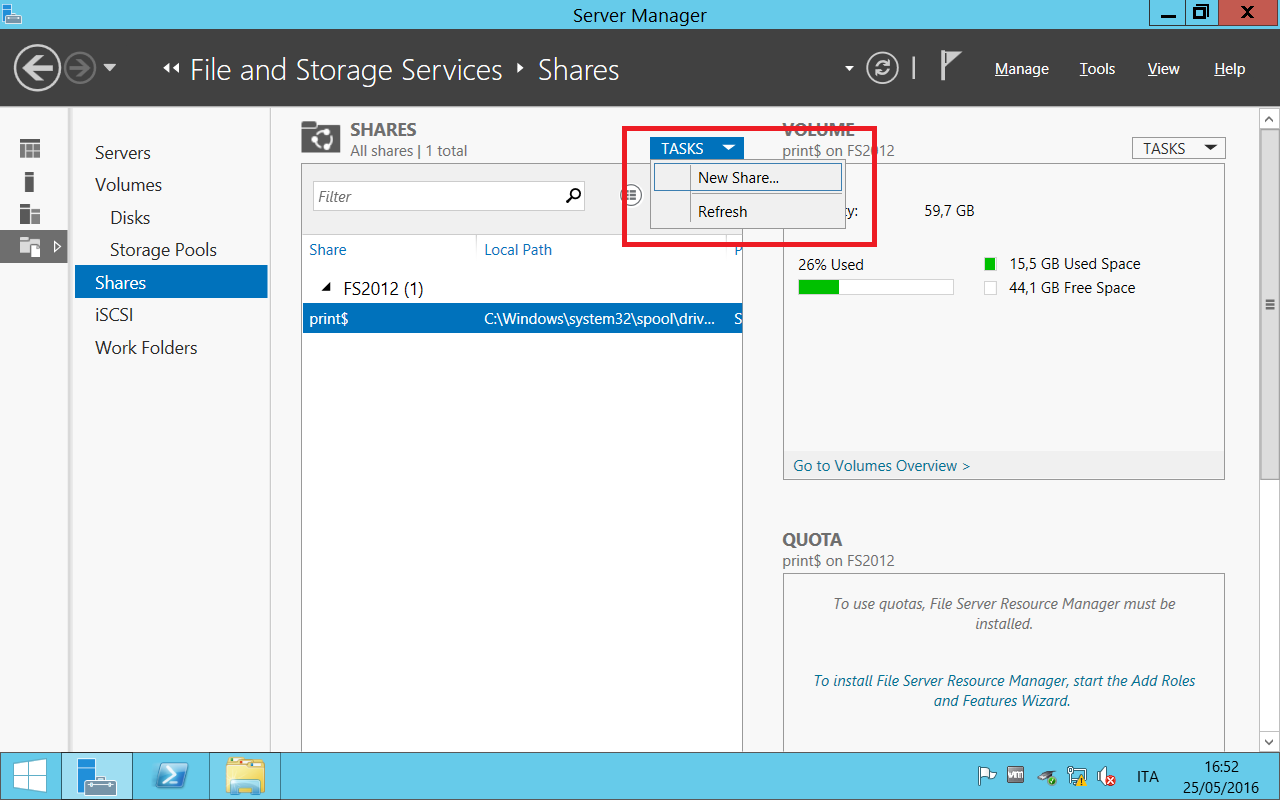Click the Filter search magnifier icon
Image resolution: width=1280 pixels, height=800 pixels.
click(573, 196)
